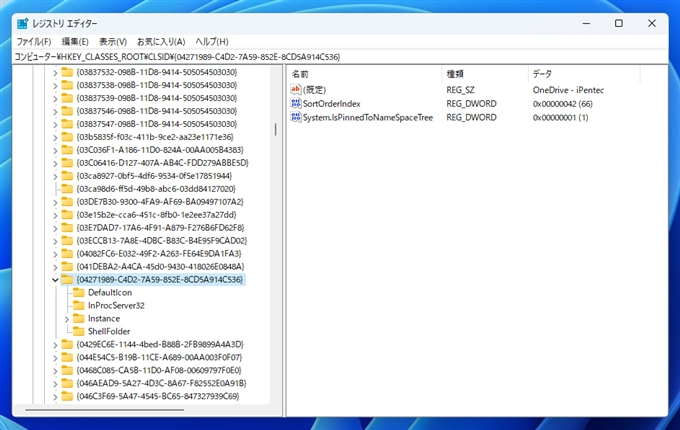The height and width of the screenshot is (430, 680).
Task: Click the open folder icon of selected {04271989-...} key
Action: [x=67, y=280]
